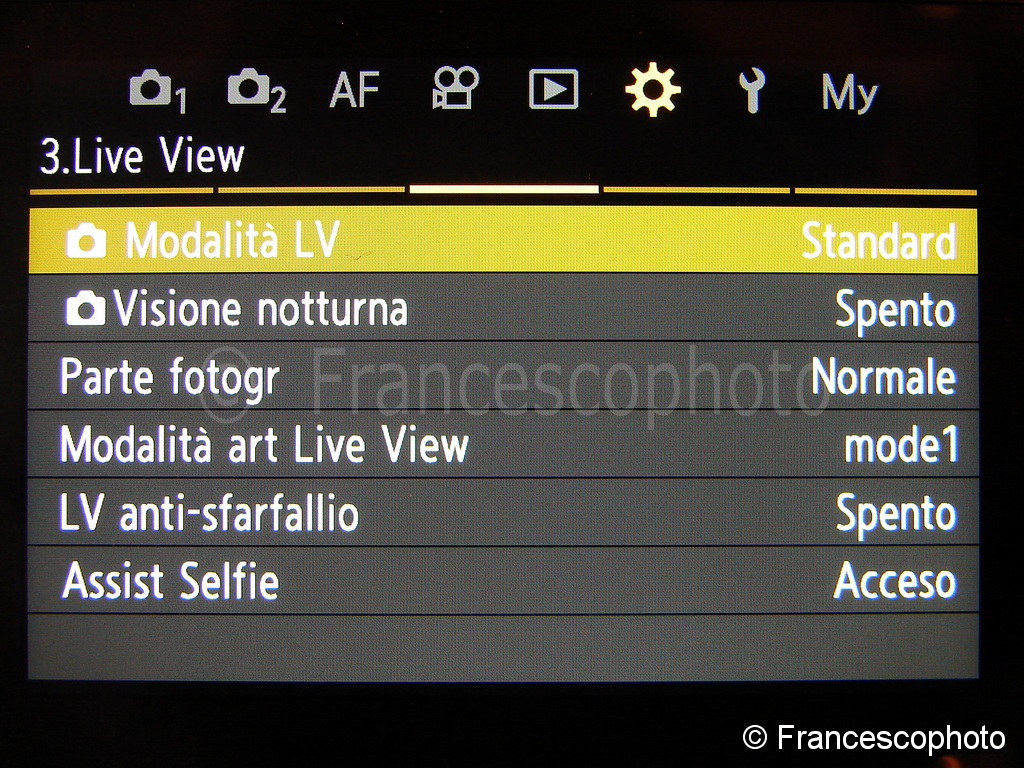Jump to the last page indicator segment
Screen dimensions: 1024x768
point(886,191)
